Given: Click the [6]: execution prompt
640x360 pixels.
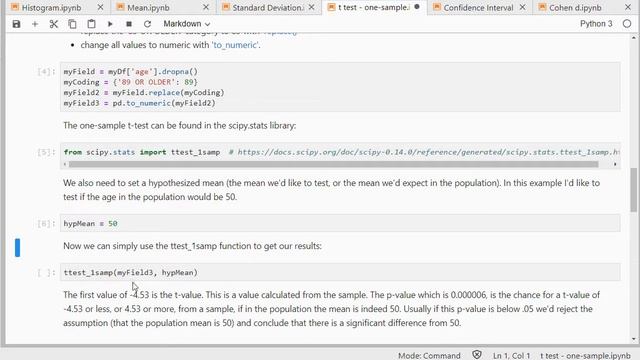Looking at the screenshot, I should coord(46,224).
